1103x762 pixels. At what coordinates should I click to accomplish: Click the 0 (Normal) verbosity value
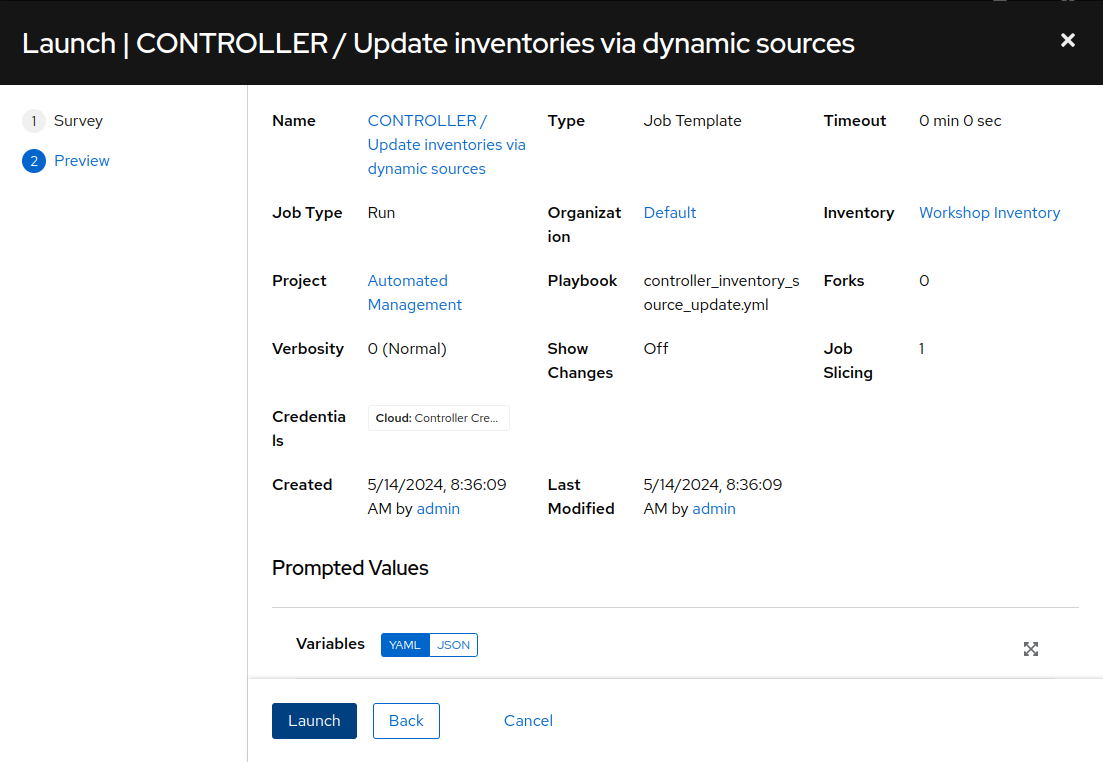pos(407,348)
